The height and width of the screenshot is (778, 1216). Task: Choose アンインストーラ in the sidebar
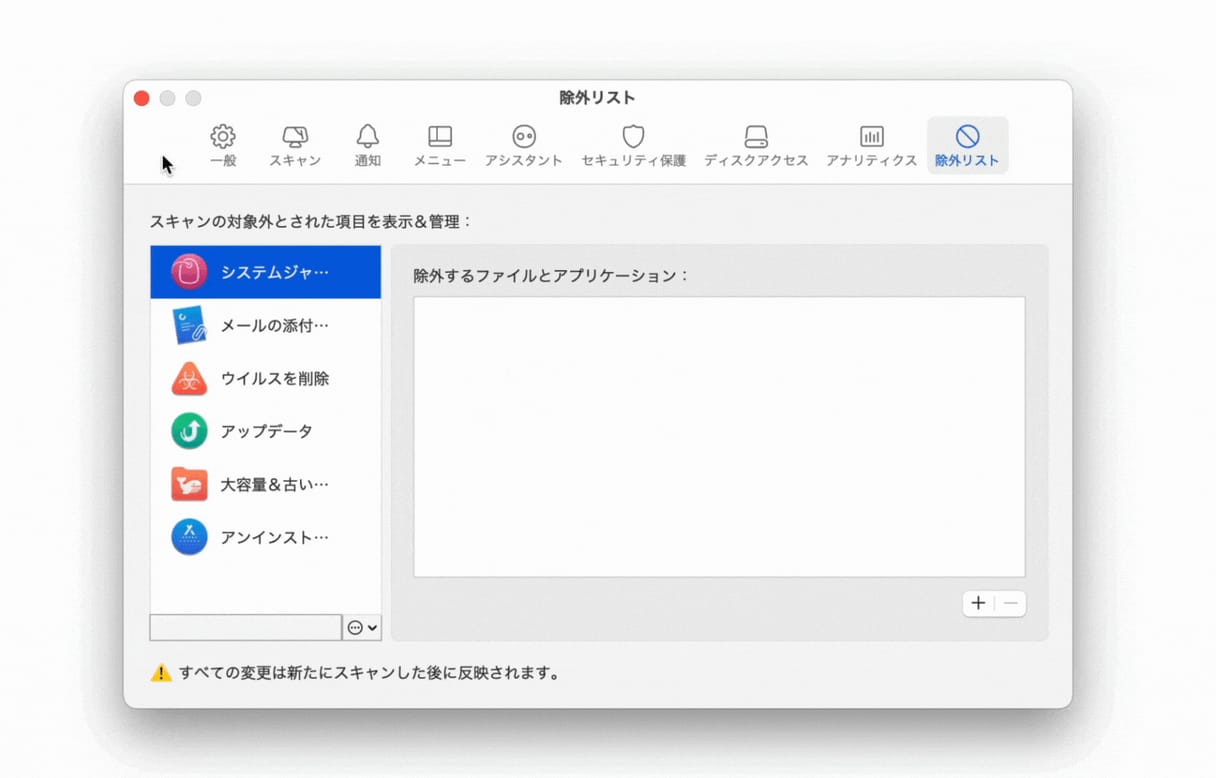pyautogui.click(x=266, y=537)
